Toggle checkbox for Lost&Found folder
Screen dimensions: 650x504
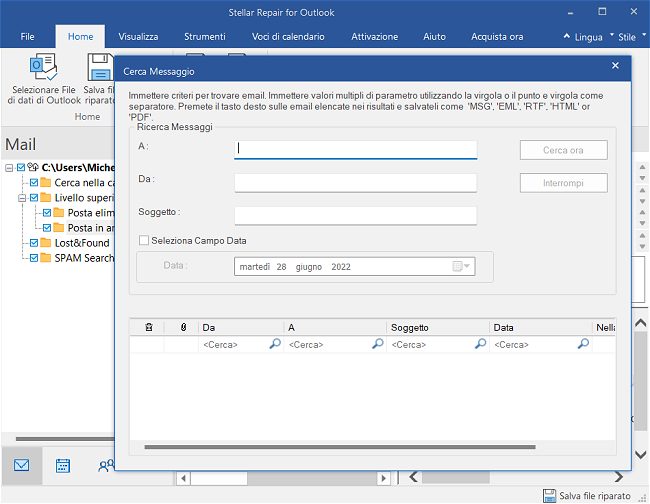tap(34, 243)
